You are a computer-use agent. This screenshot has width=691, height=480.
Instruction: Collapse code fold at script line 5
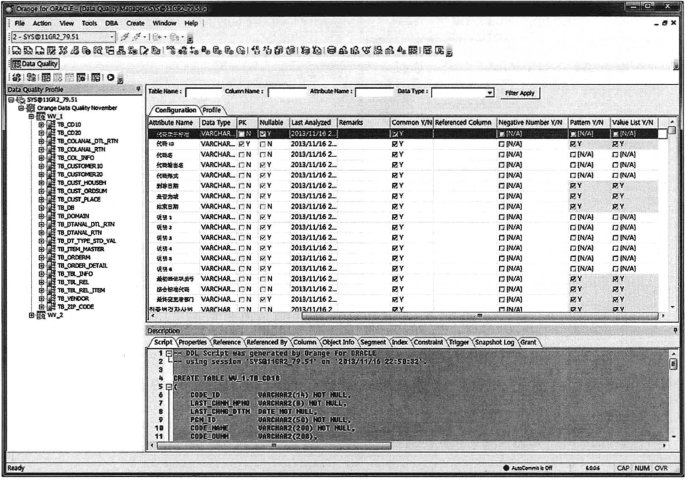(169, 387)
